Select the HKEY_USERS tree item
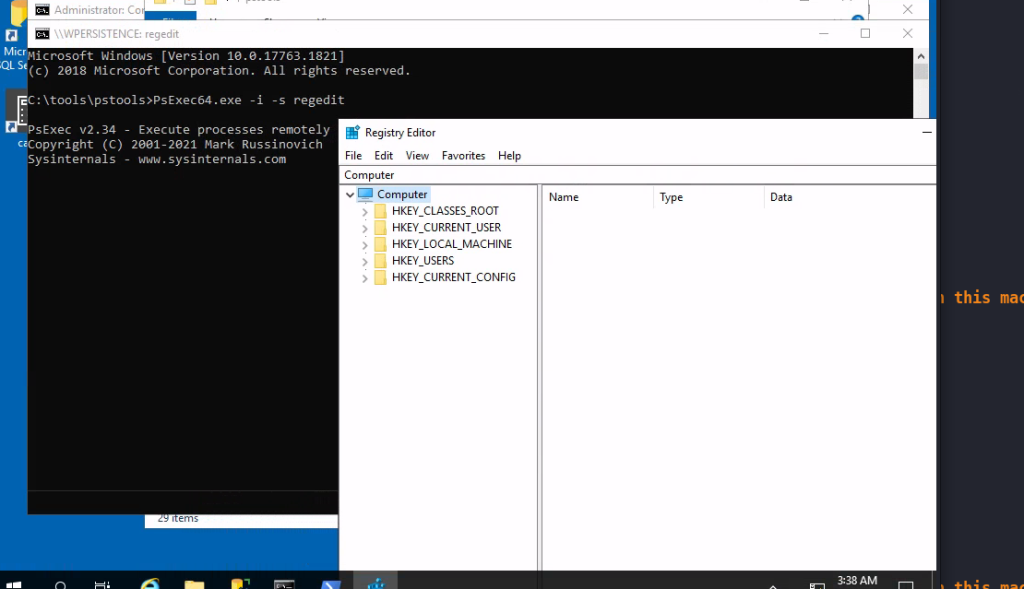The height and width of the screenshot is (589, 1024). click(x=423, y=261)
